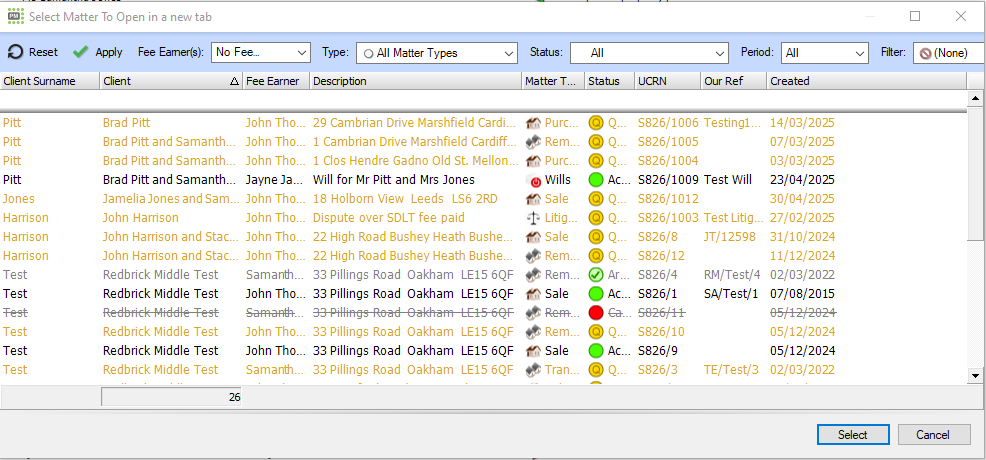
Task: Click red Cancelled status icon for S826/11
Action: 596,313
